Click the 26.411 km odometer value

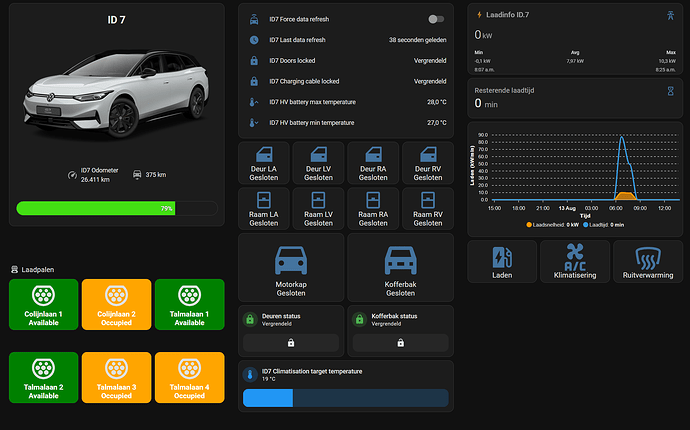point(95,180)
